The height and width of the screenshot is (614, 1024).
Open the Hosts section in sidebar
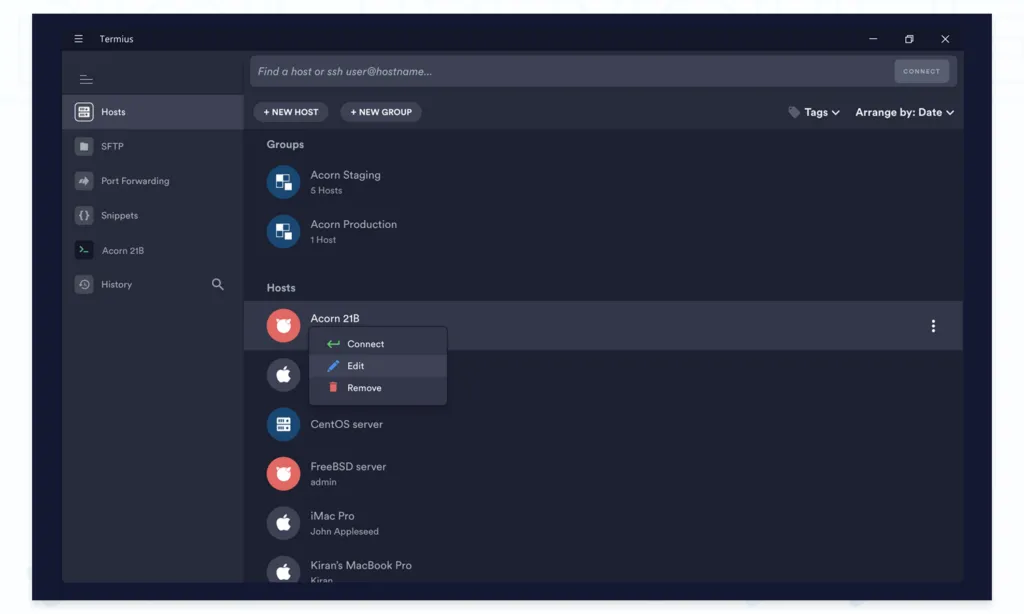(153, 112)
